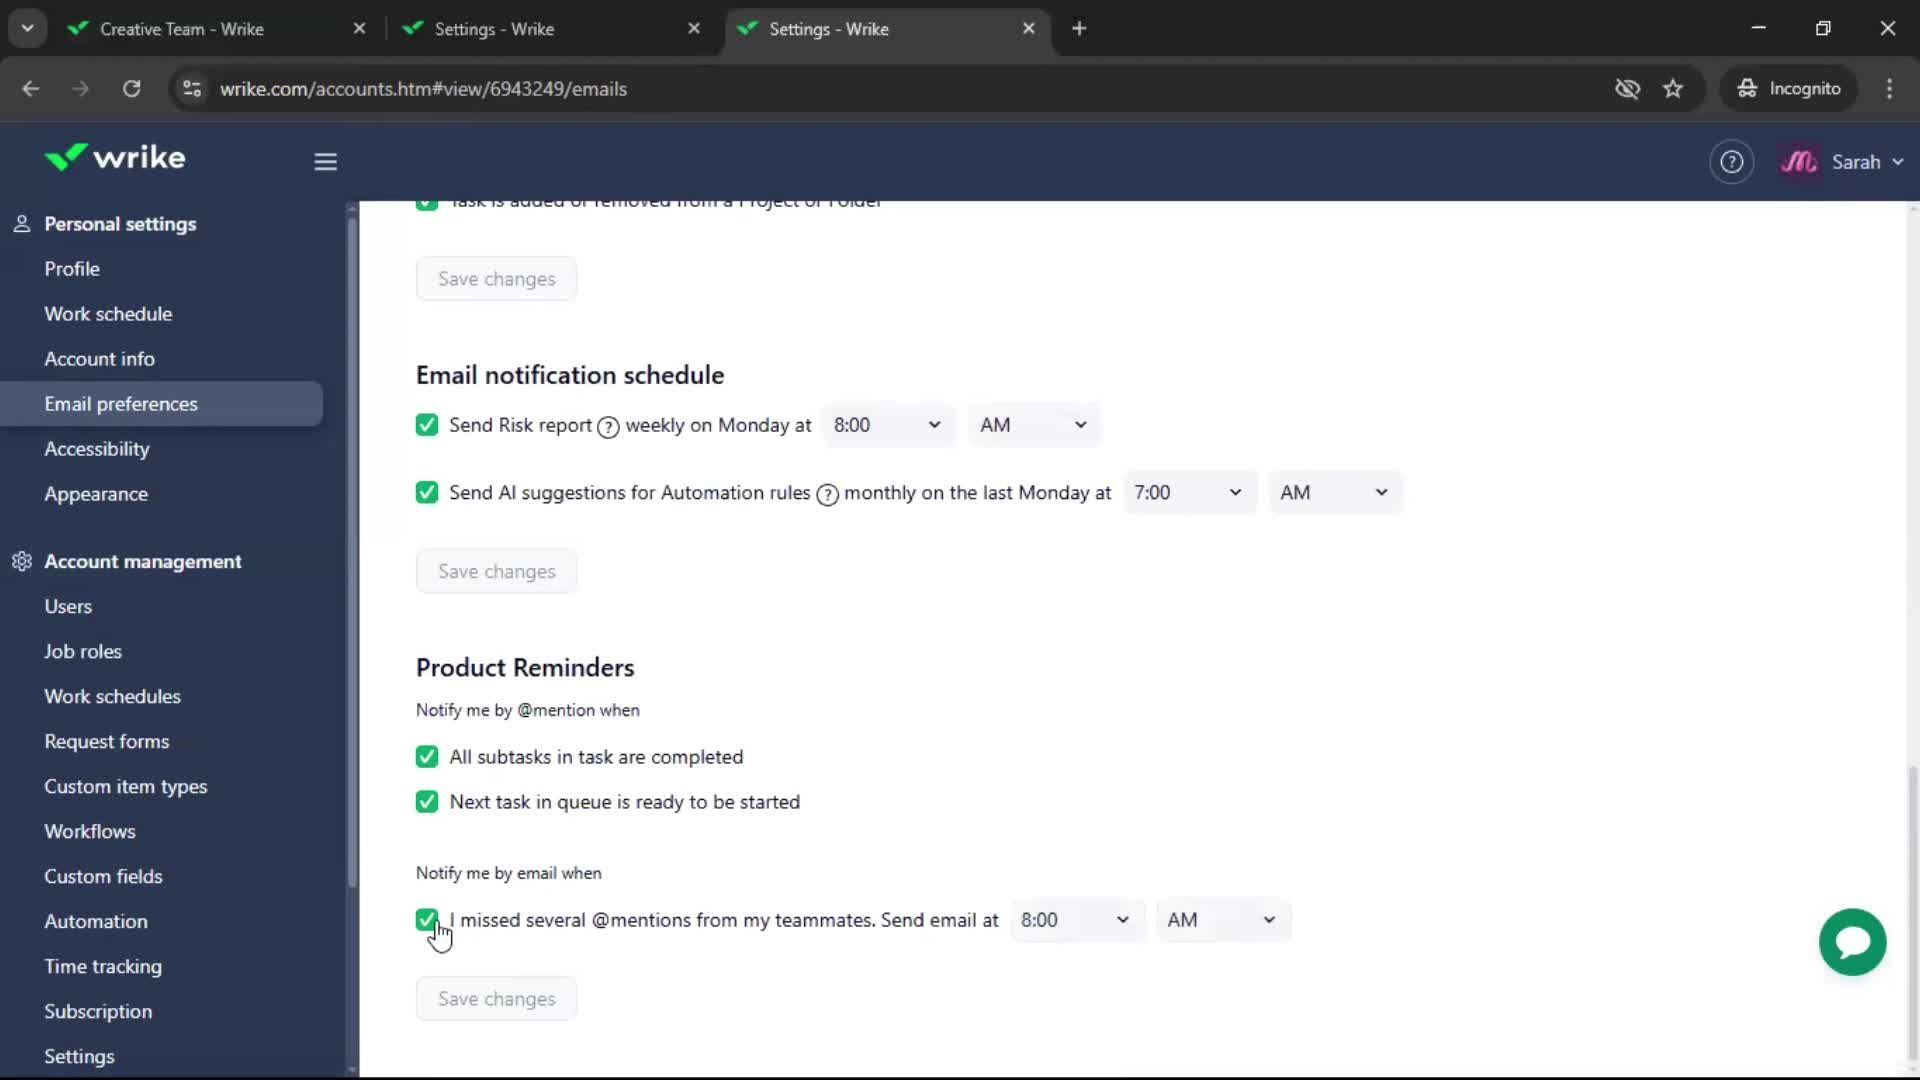Image resolution: width=1920 pixels, height=1080 pixels.
Task: Click Save changes under Email notification schedule
Action: point(496,571)
